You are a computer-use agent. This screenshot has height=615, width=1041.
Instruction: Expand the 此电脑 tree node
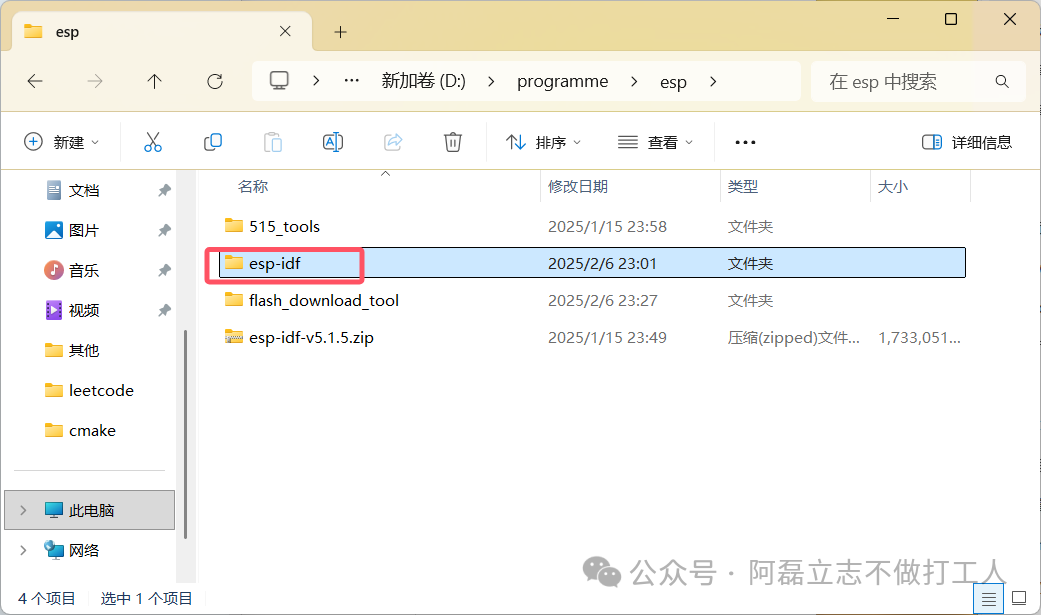23,510
